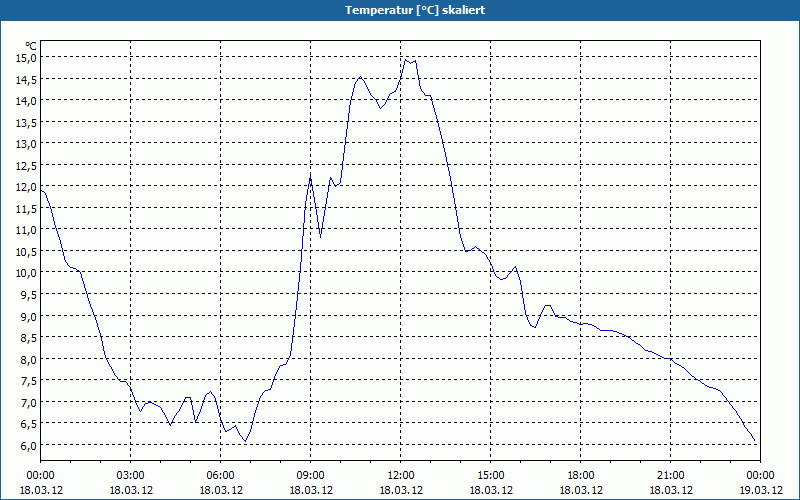This screenshot has height=500, width=800.
Task: Click the 8,0 y-axis label
Action: pos(29,359)
